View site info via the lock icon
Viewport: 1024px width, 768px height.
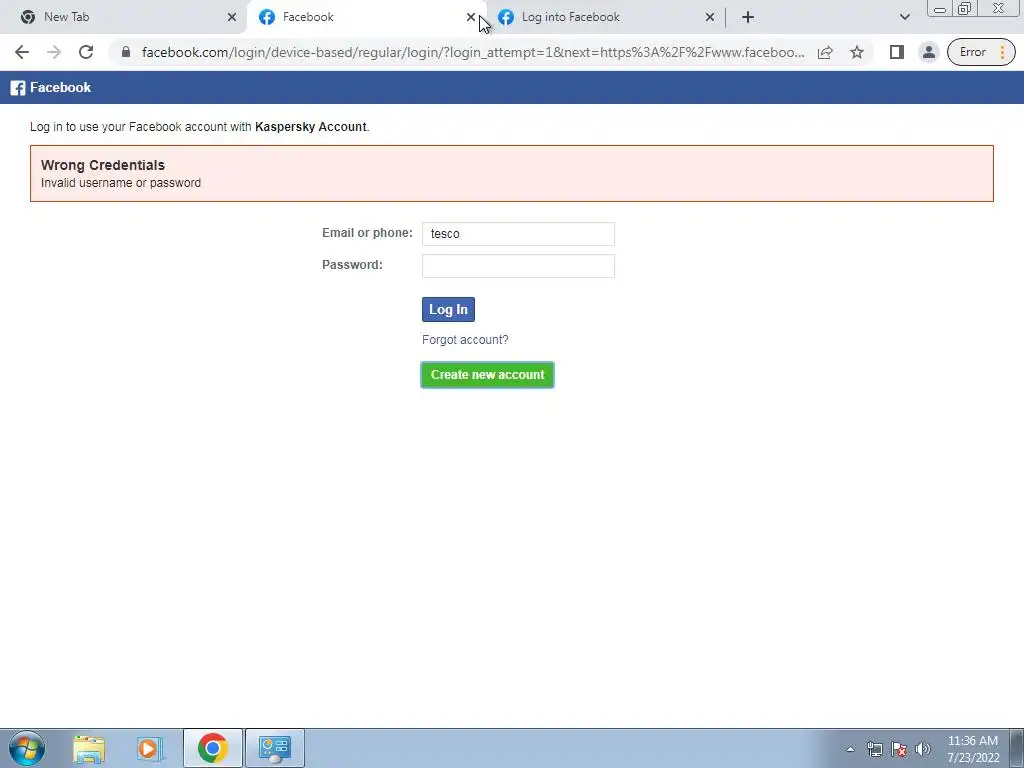(x=126, y=52)
